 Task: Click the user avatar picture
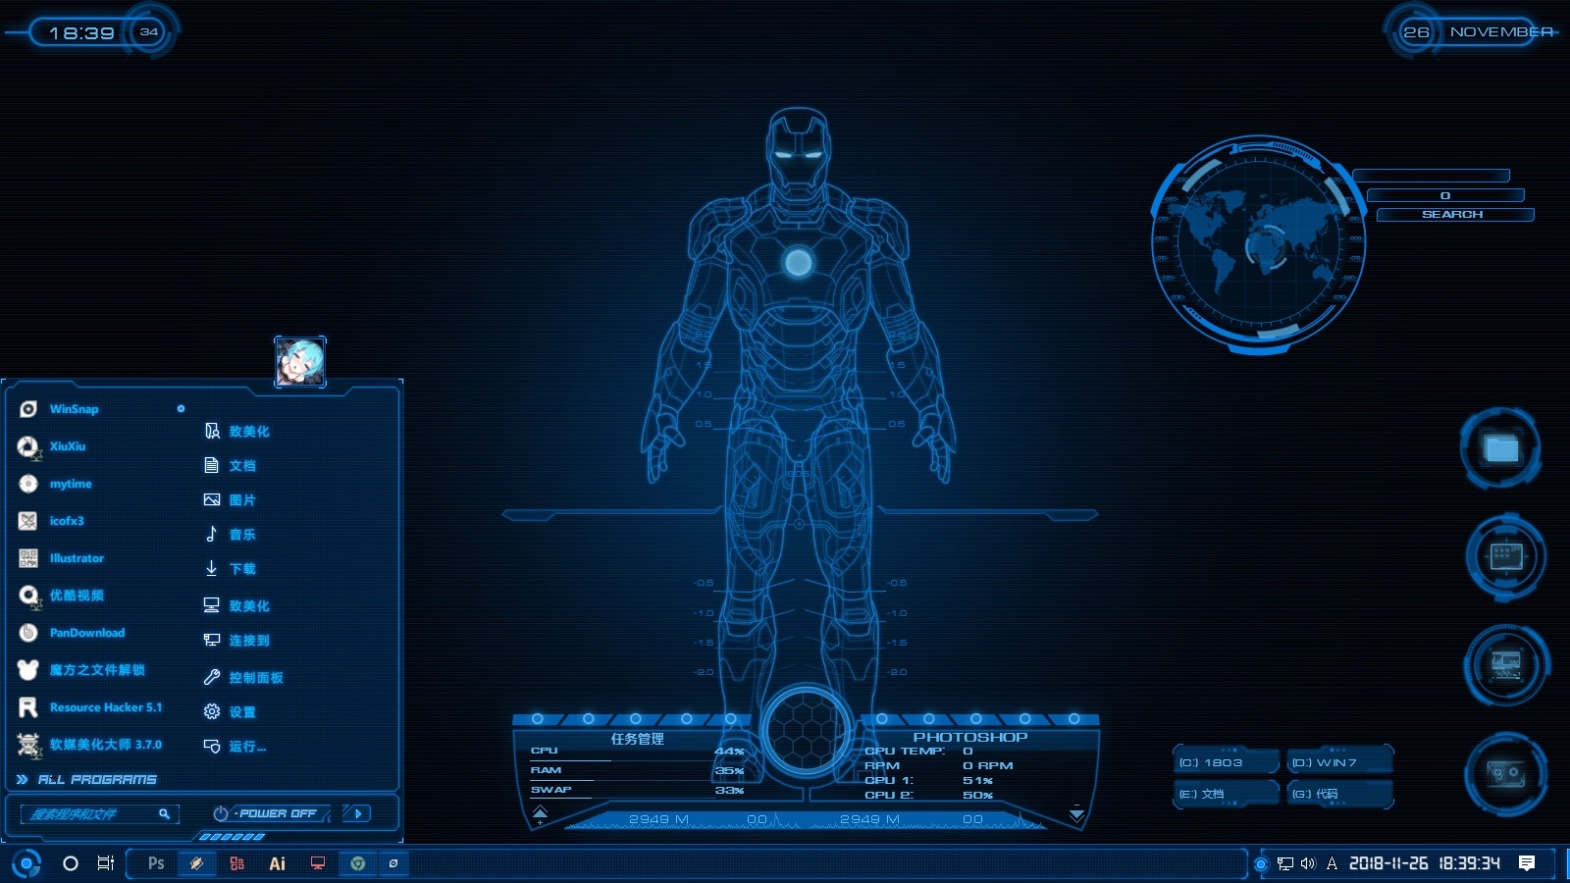[x=300, y=361]
